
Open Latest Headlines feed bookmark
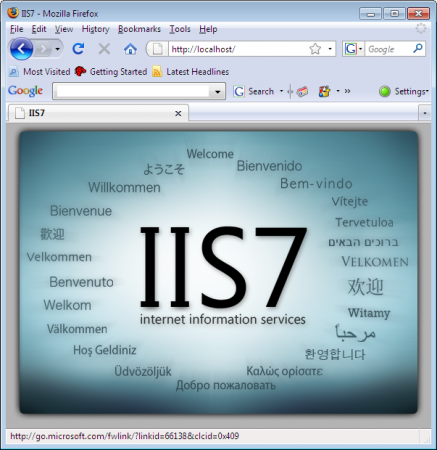pos(191,72)
